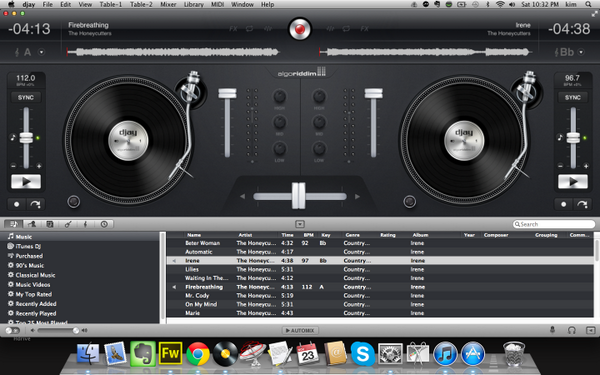600x375 pixels.
Task: Sort library by BPM column
Action: click(308, 235)
